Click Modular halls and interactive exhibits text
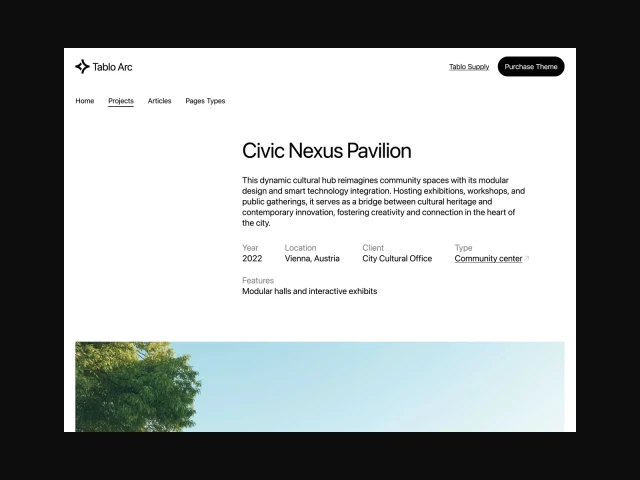 point(309,291)
